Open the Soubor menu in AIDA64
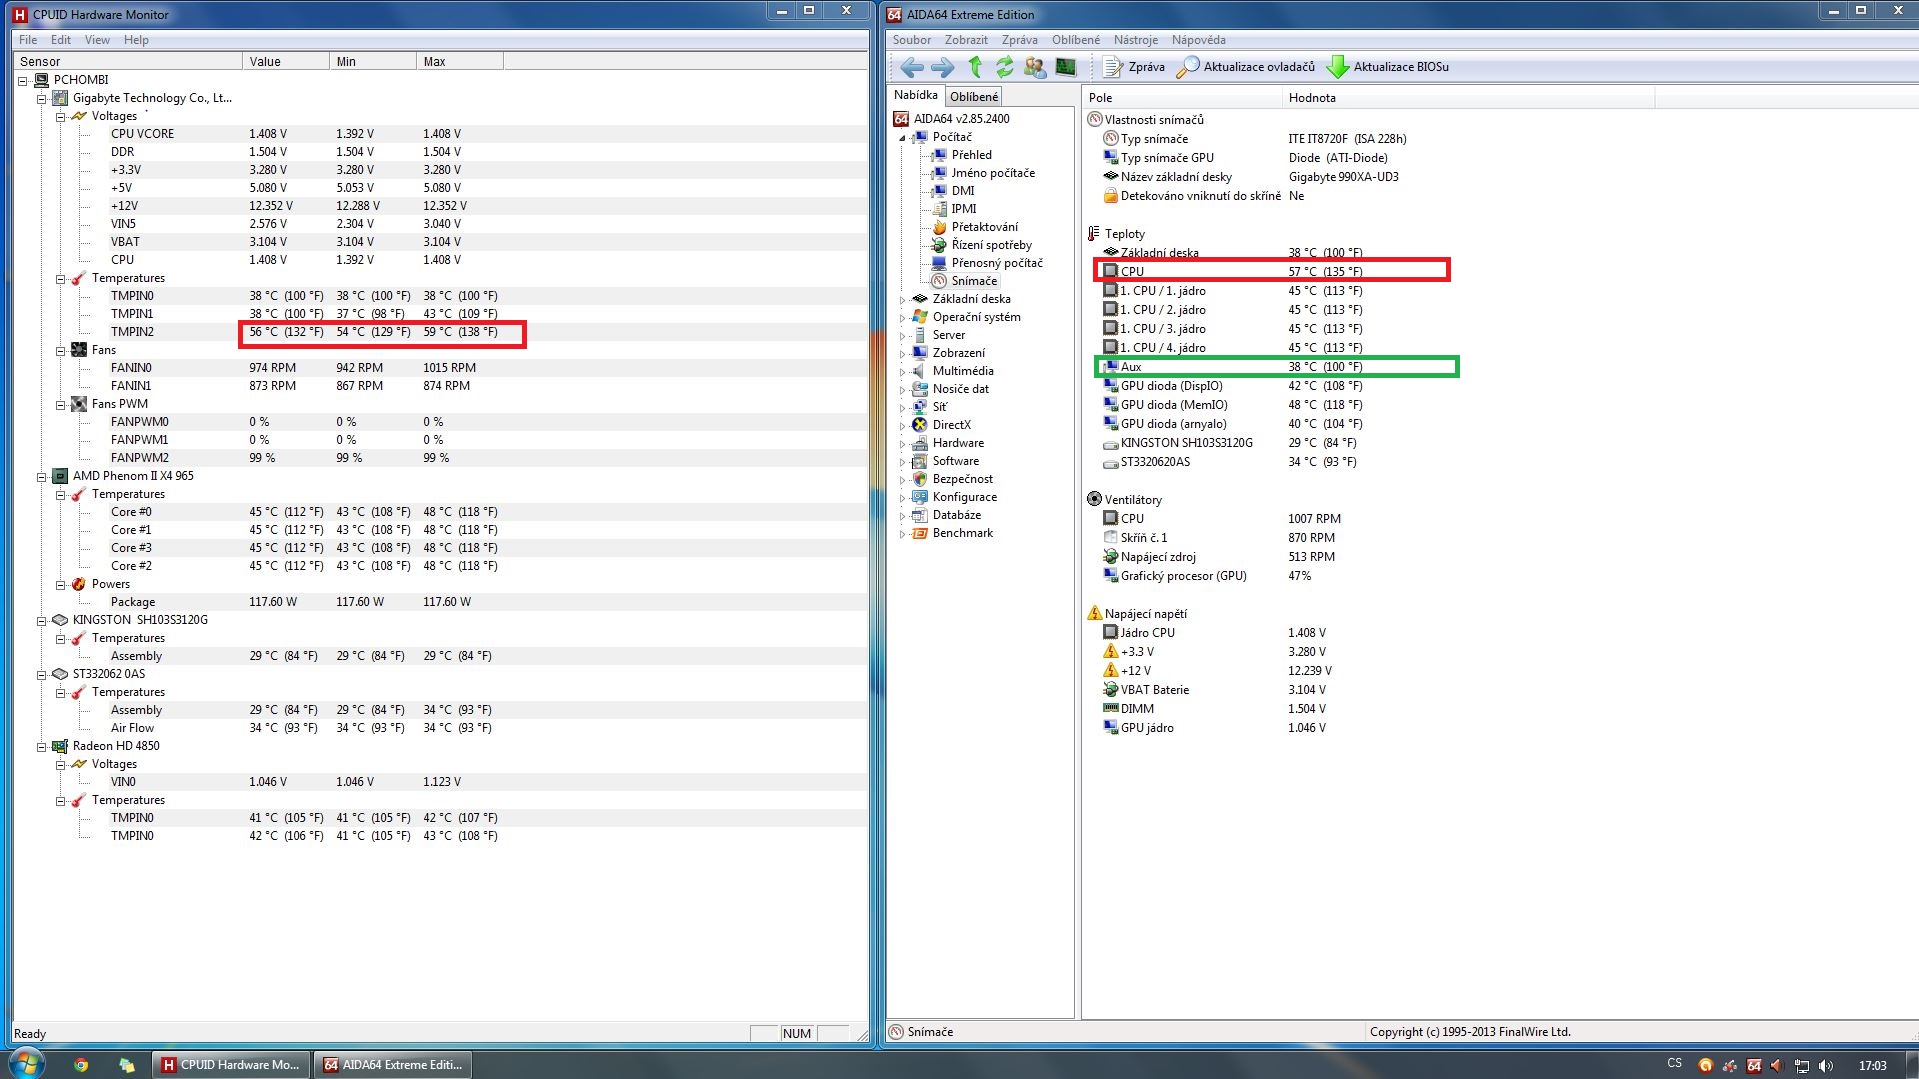The image size is (1919, 1079). (912, 40)
